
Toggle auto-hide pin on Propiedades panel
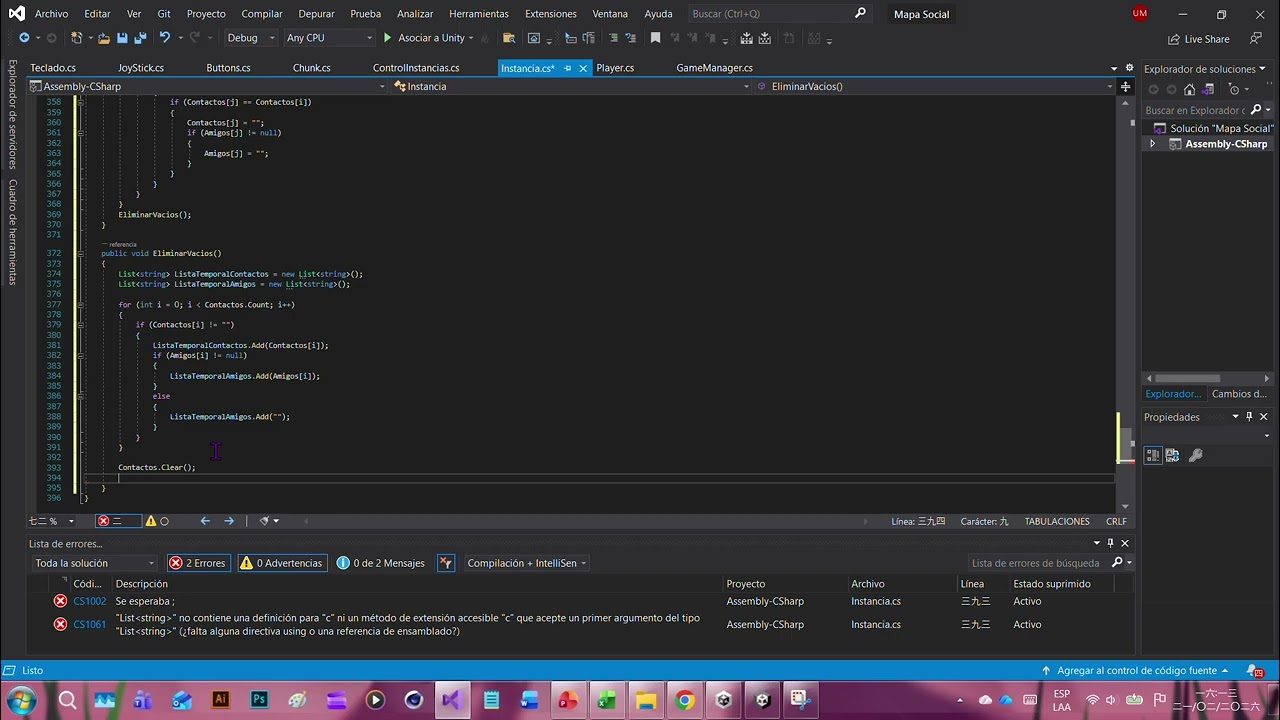coord(1249,417)
